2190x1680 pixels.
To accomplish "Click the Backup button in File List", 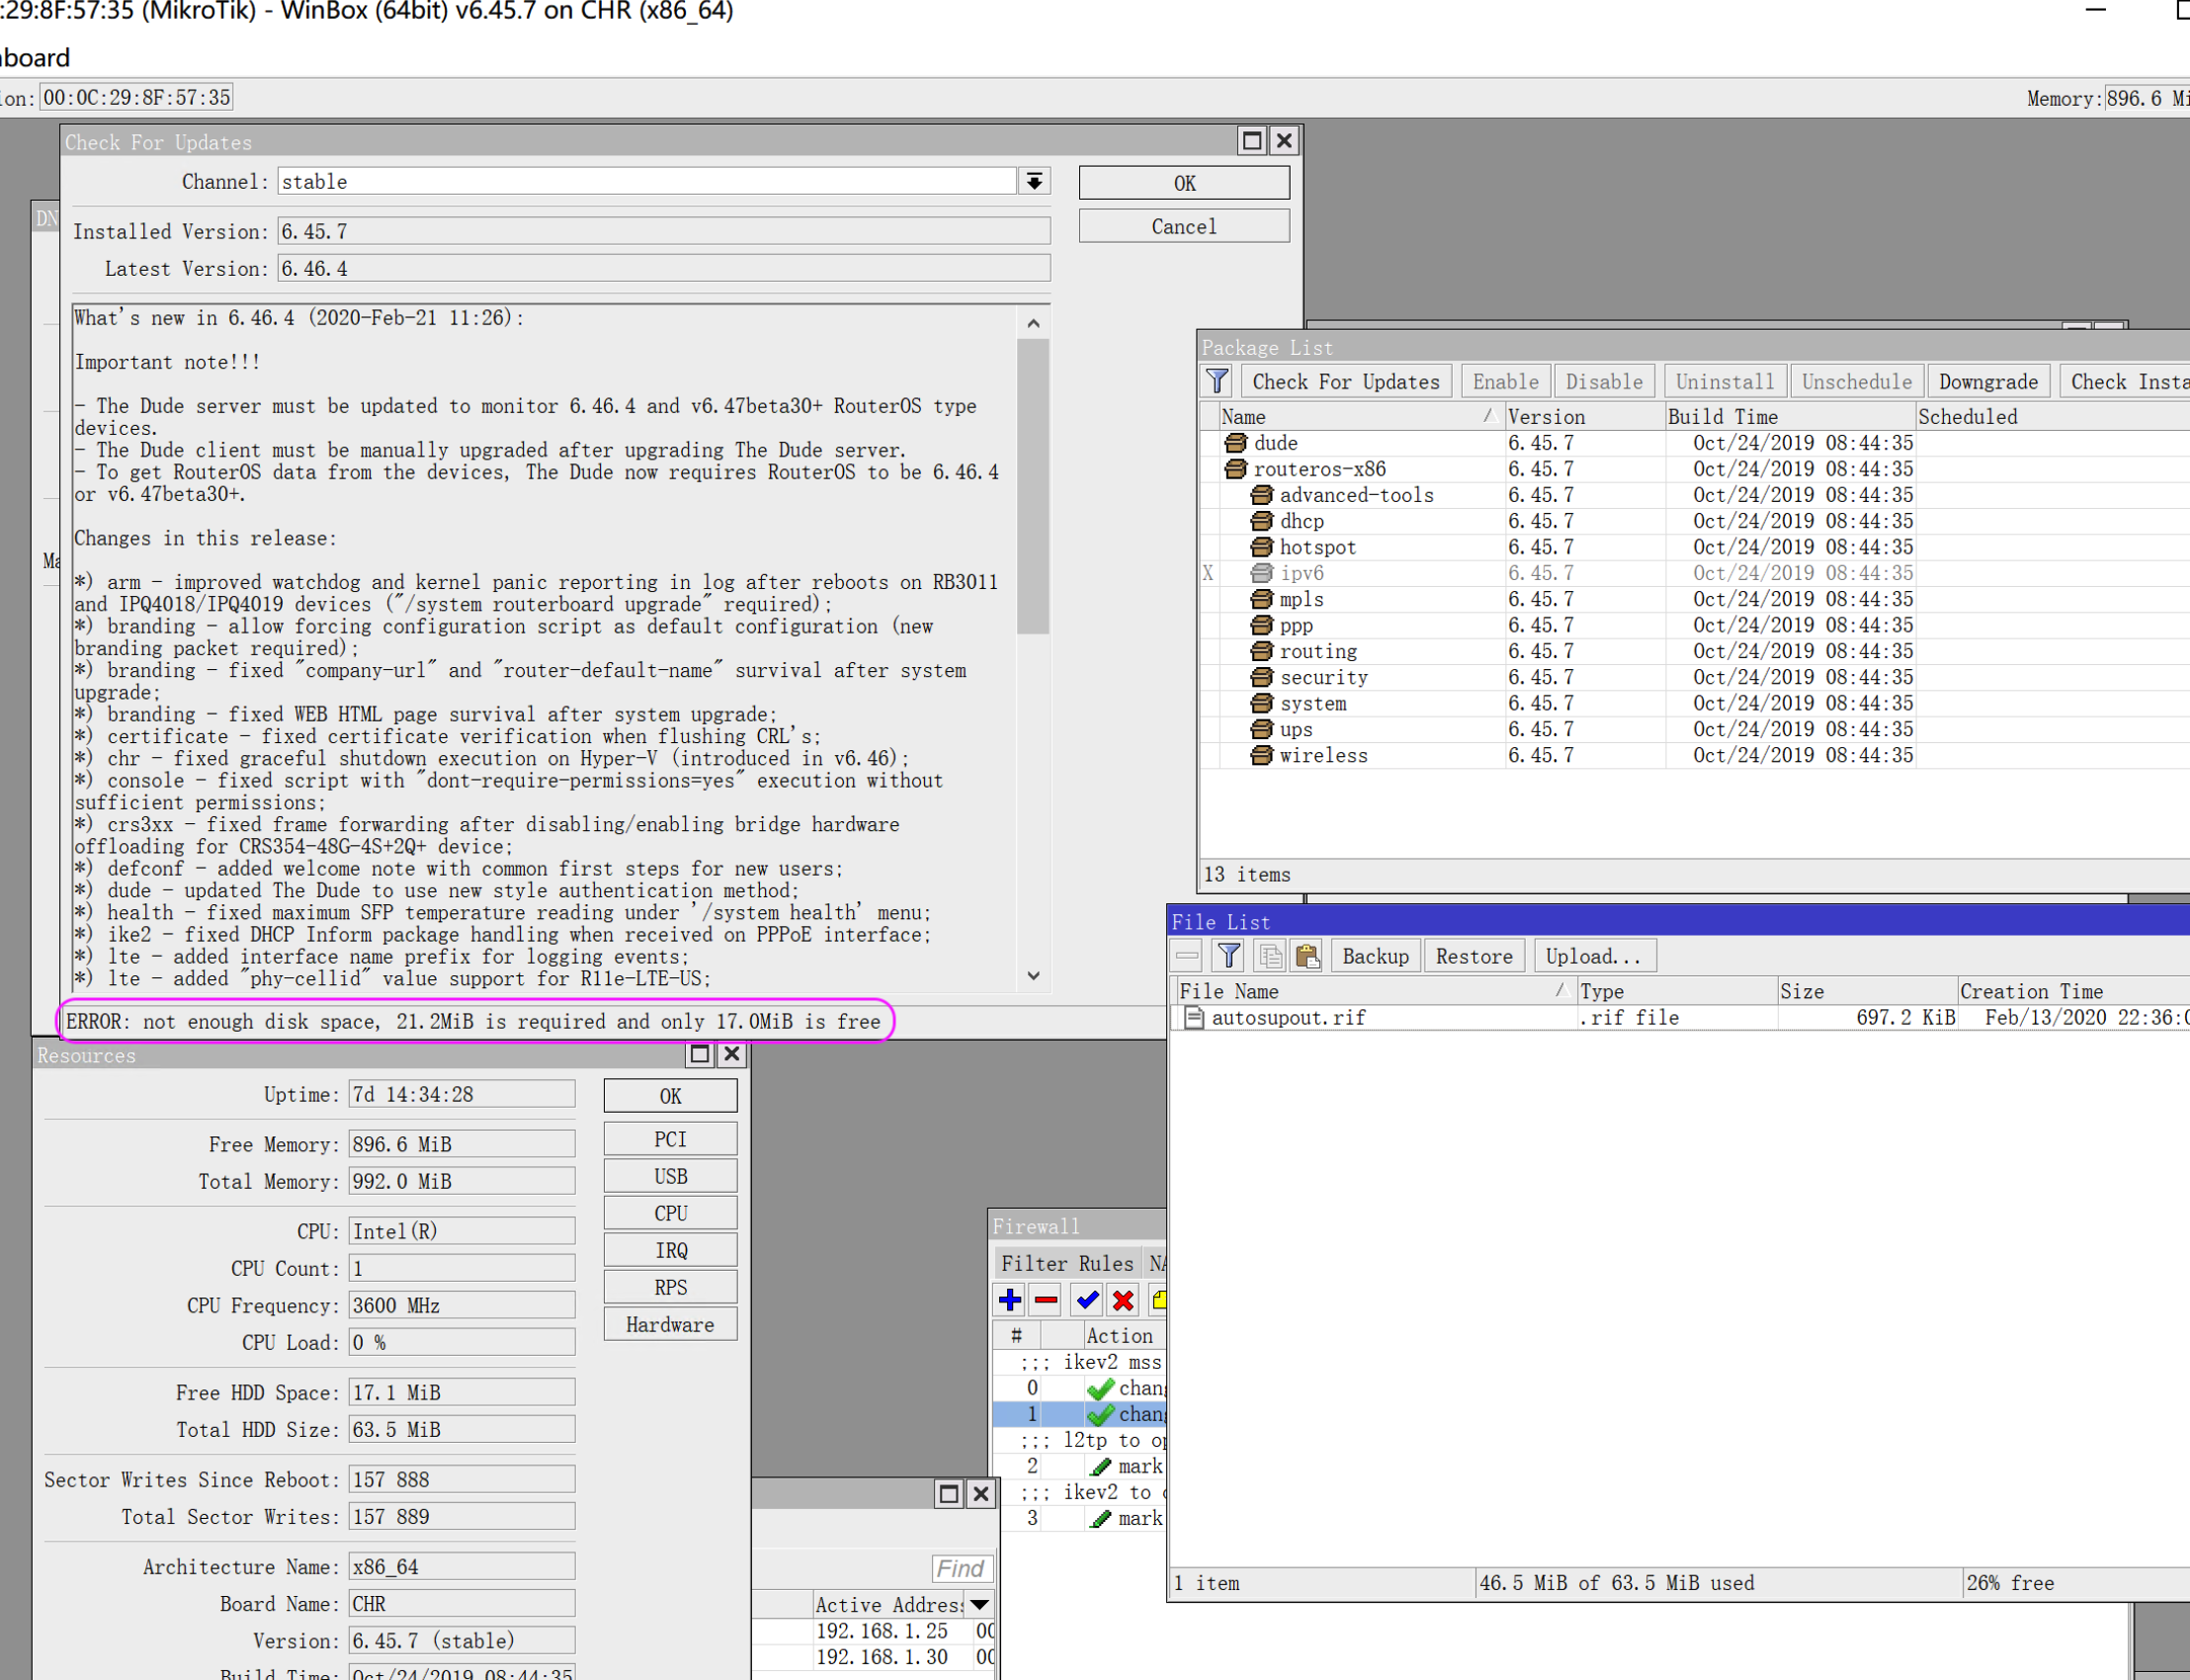I will click(1374, 956).
